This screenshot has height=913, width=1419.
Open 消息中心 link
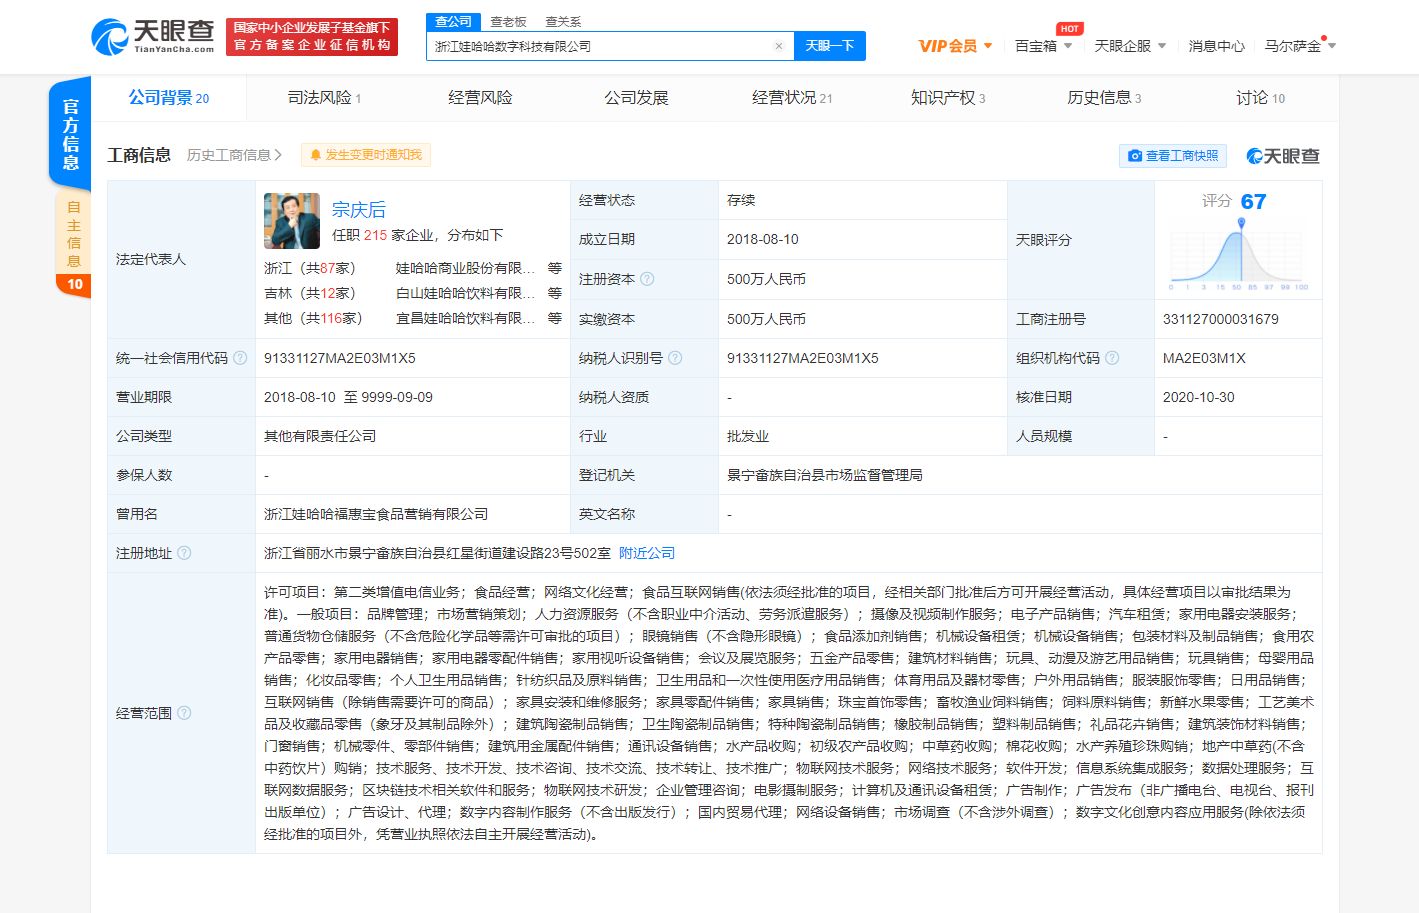[1216, 46]
